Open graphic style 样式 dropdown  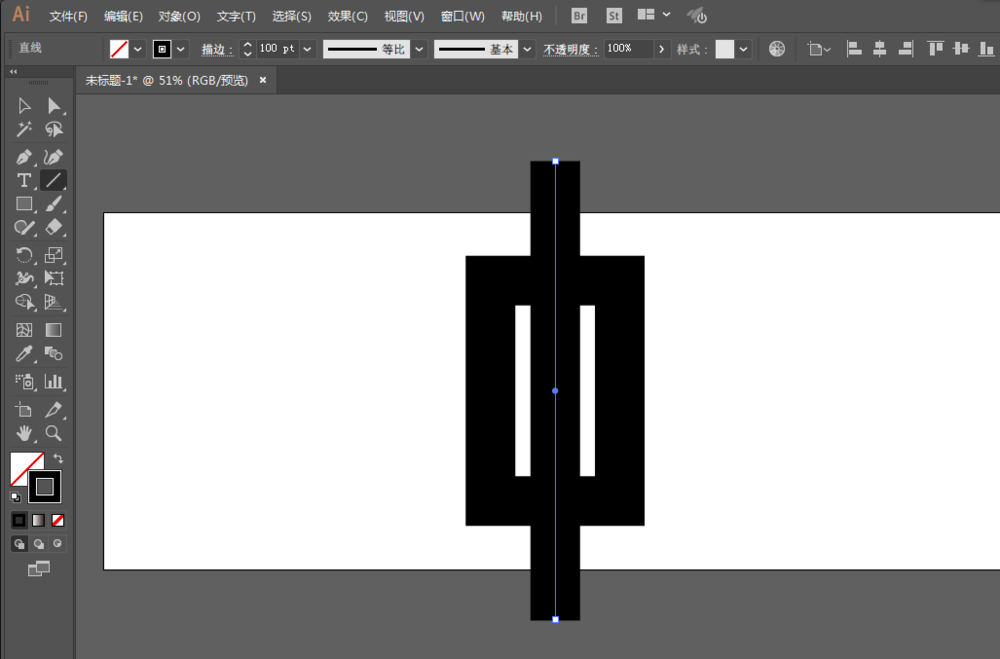[744, 49]
